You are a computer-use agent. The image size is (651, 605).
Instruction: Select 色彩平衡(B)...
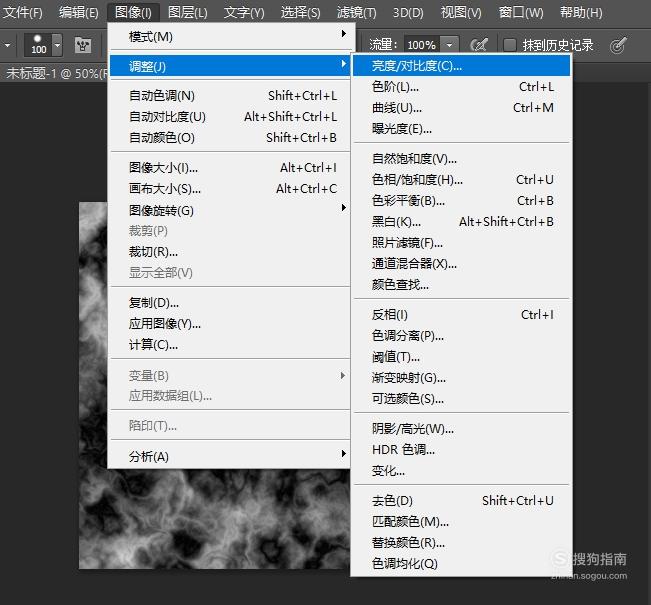pos(461,201)
